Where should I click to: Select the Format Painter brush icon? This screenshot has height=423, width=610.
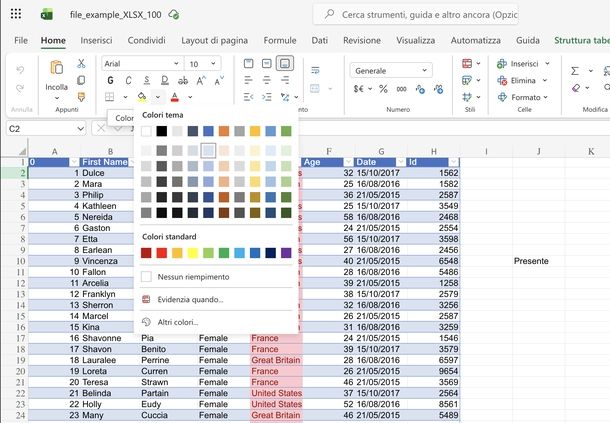81,97
